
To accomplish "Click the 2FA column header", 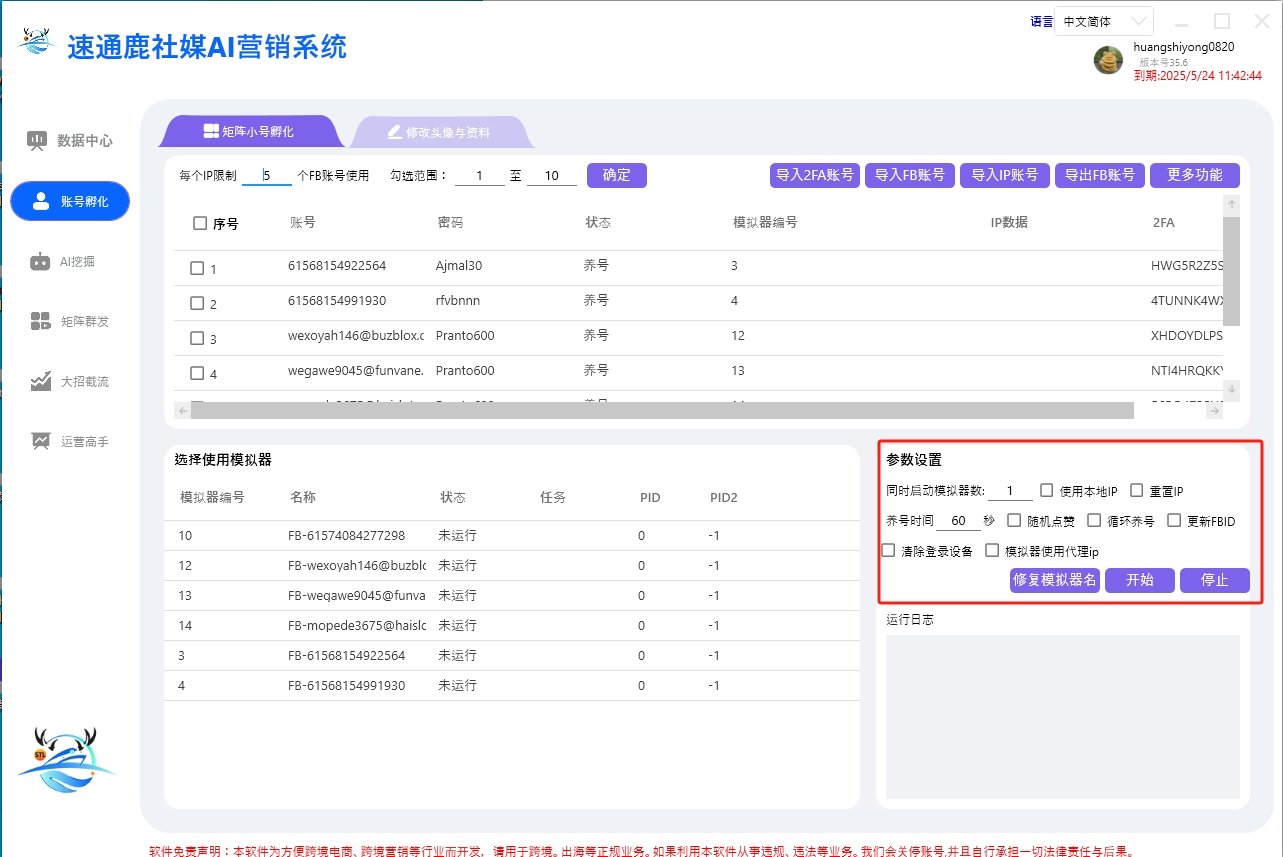I will pyautogui.click(x=1164, y=222).
